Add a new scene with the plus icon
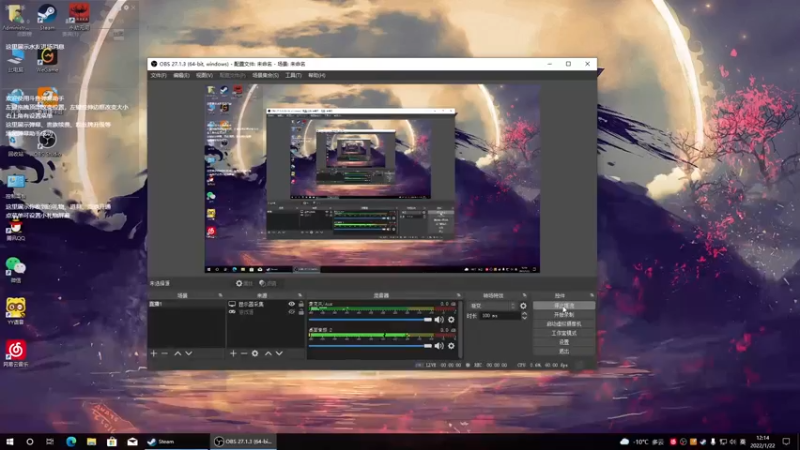This screenshot has width=800, height=450. click(x=154, y=353)
